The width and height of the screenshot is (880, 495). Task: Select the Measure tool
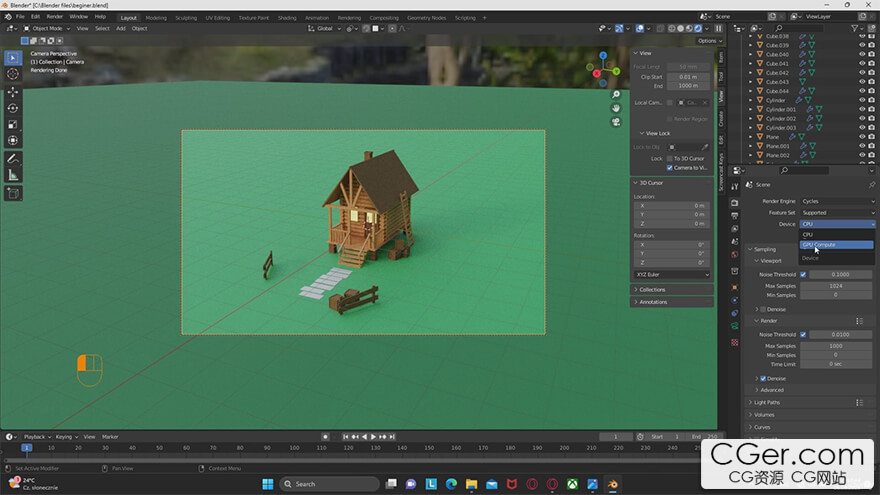coord(13,176)
